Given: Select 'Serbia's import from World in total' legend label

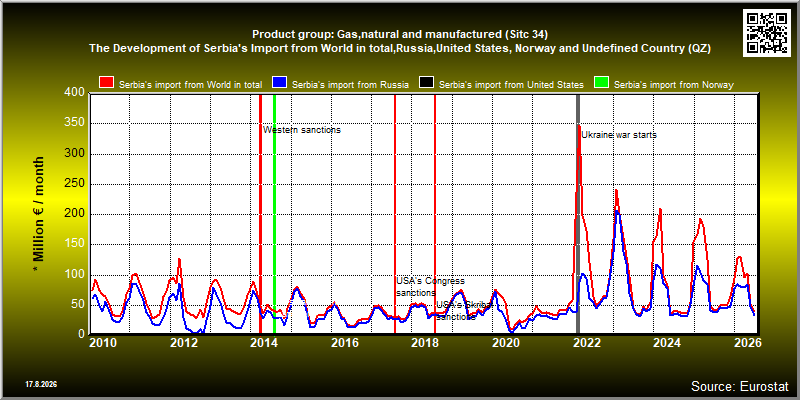Looking at the screenshot, I should 191,85.
